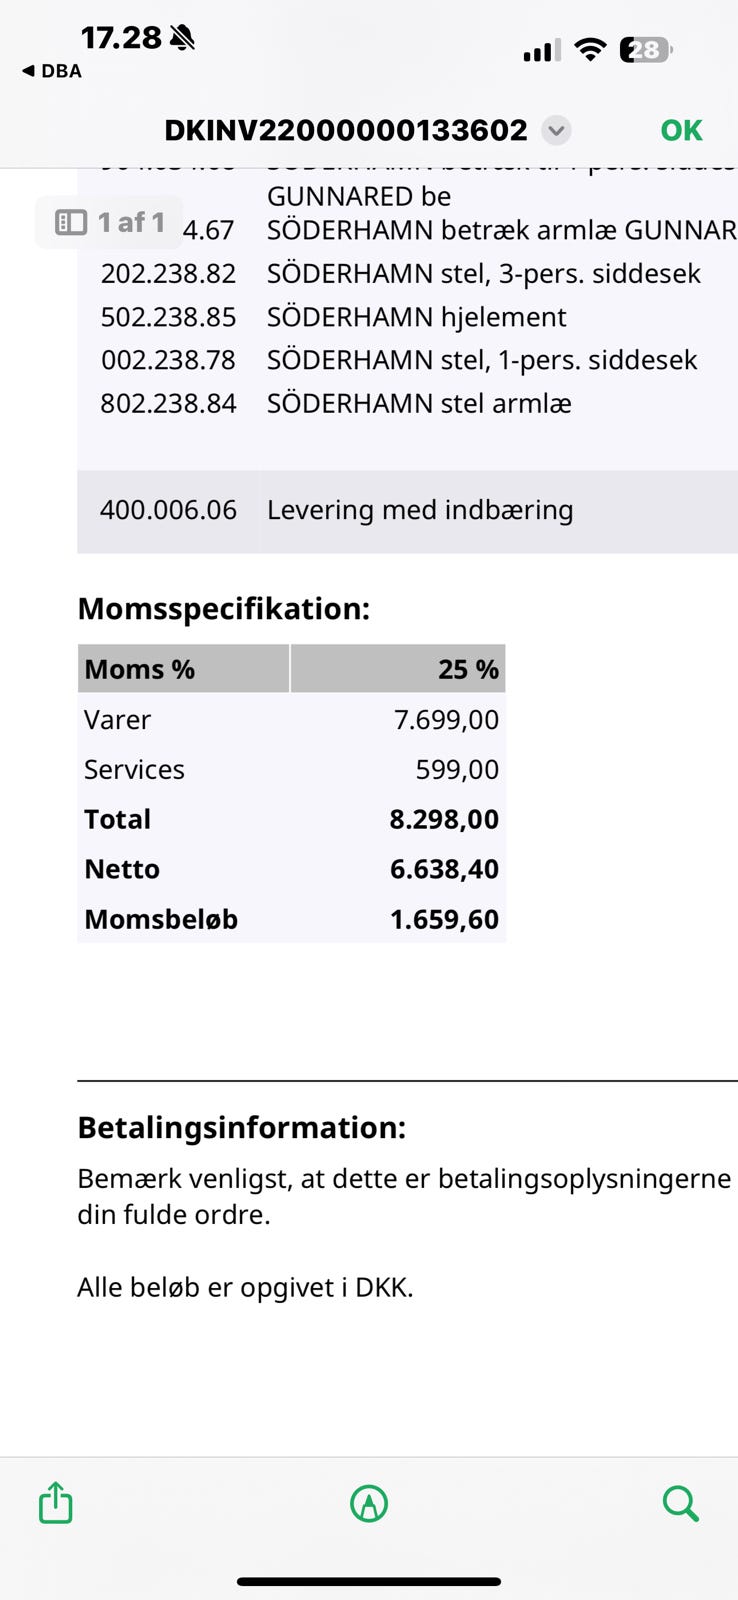
Task: Tap the sidebar page thumbnails icon
Action: tap(71, 222)
